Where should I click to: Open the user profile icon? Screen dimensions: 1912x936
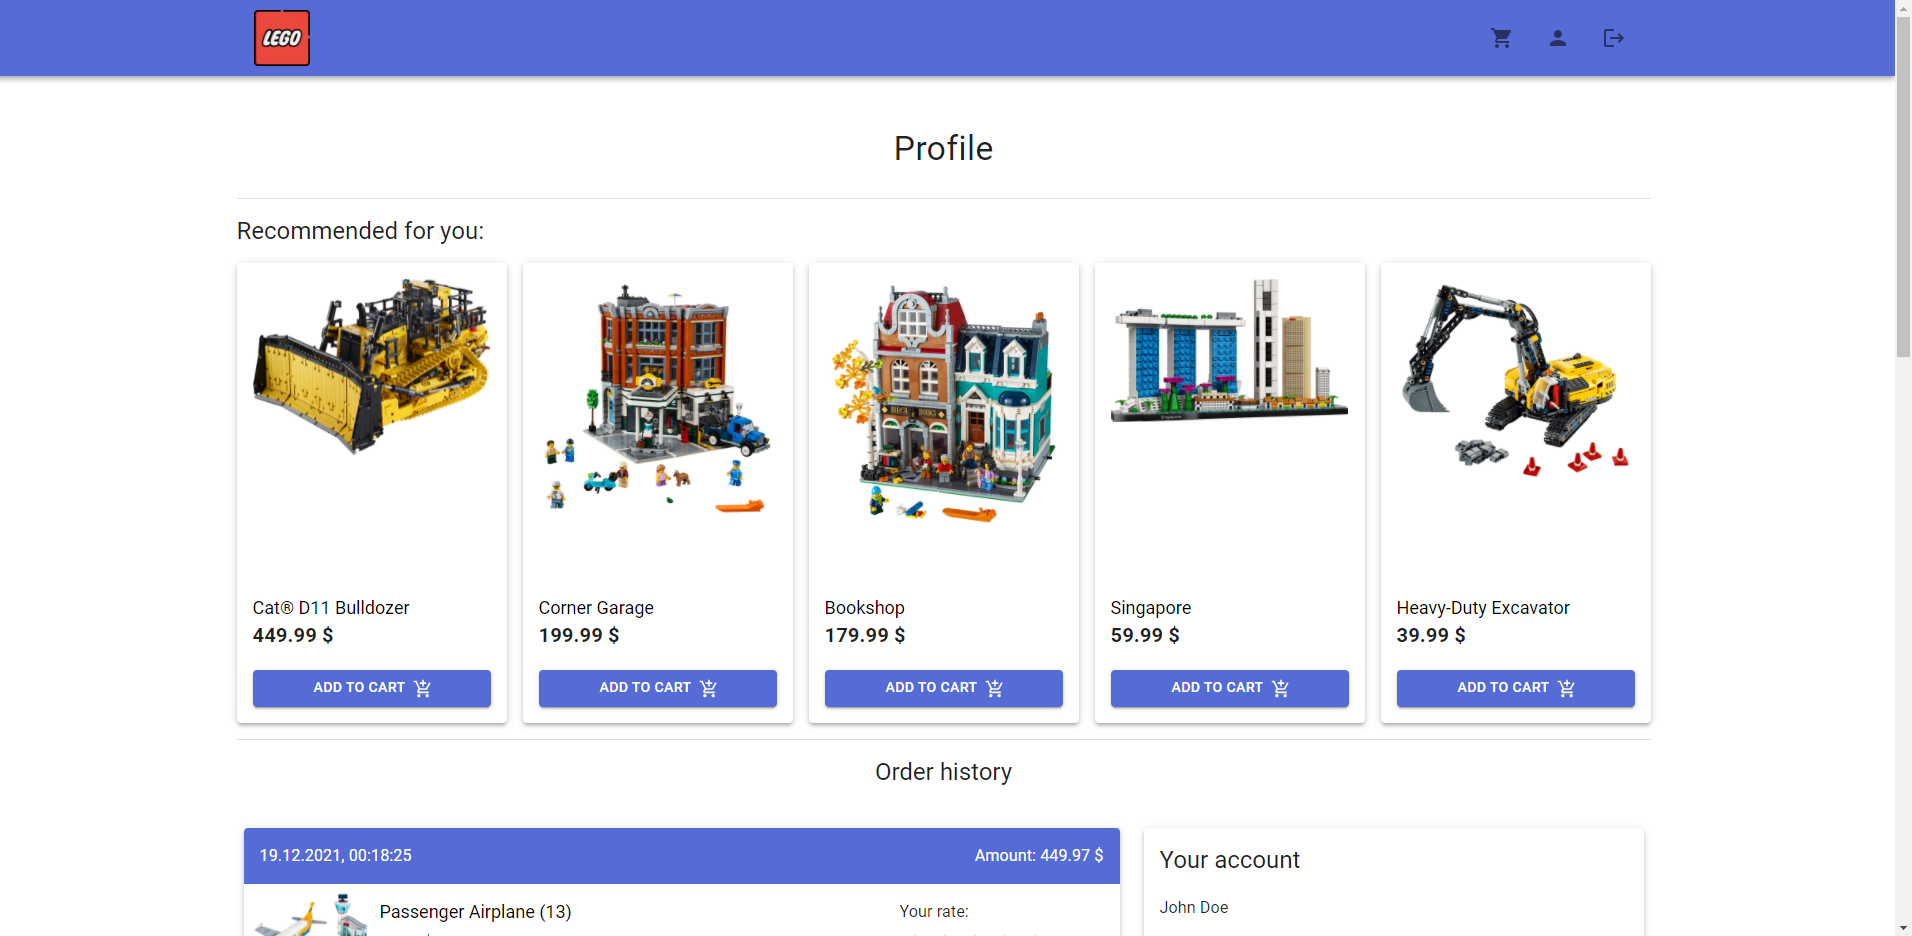[x=1557, y=38]
